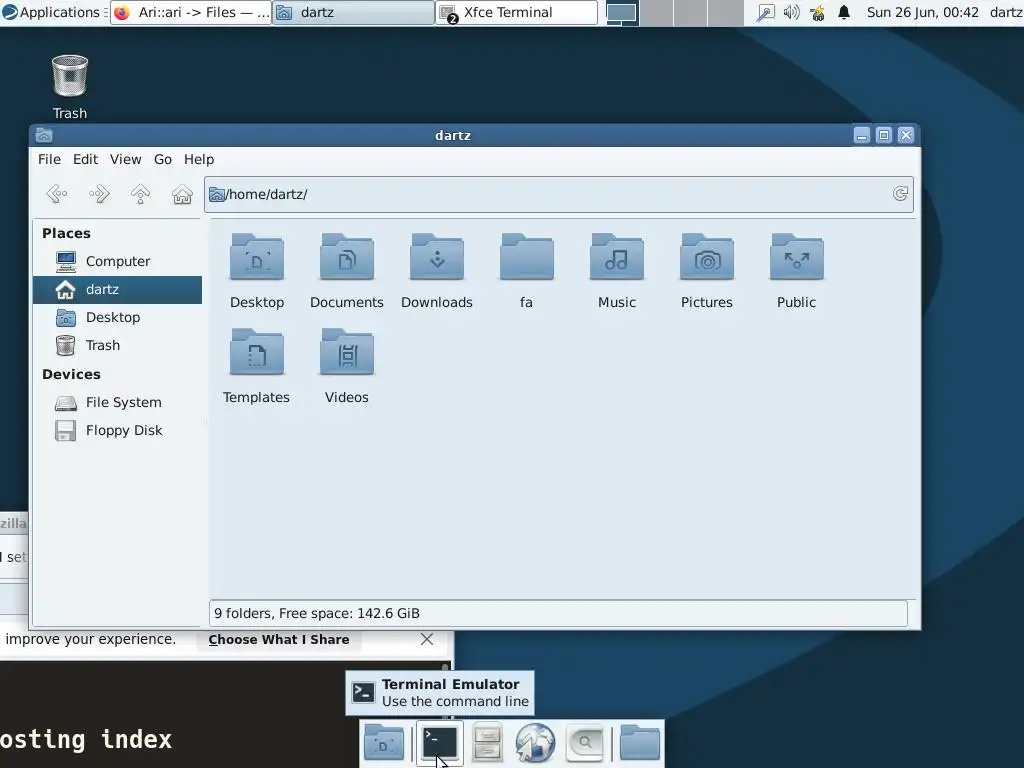Open the Videos folder
The width and height of the screenshot is (1024, 768).
point(347,366)
